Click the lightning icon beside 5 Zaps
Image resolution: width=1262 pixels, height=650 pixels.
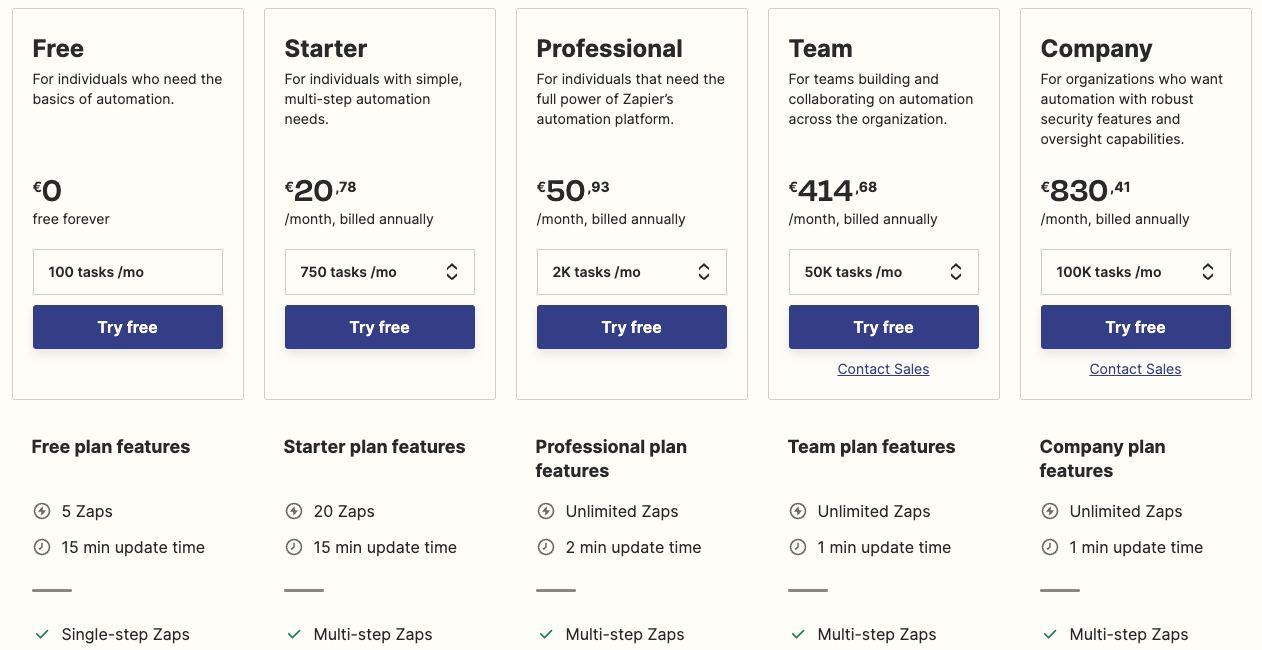42,511
